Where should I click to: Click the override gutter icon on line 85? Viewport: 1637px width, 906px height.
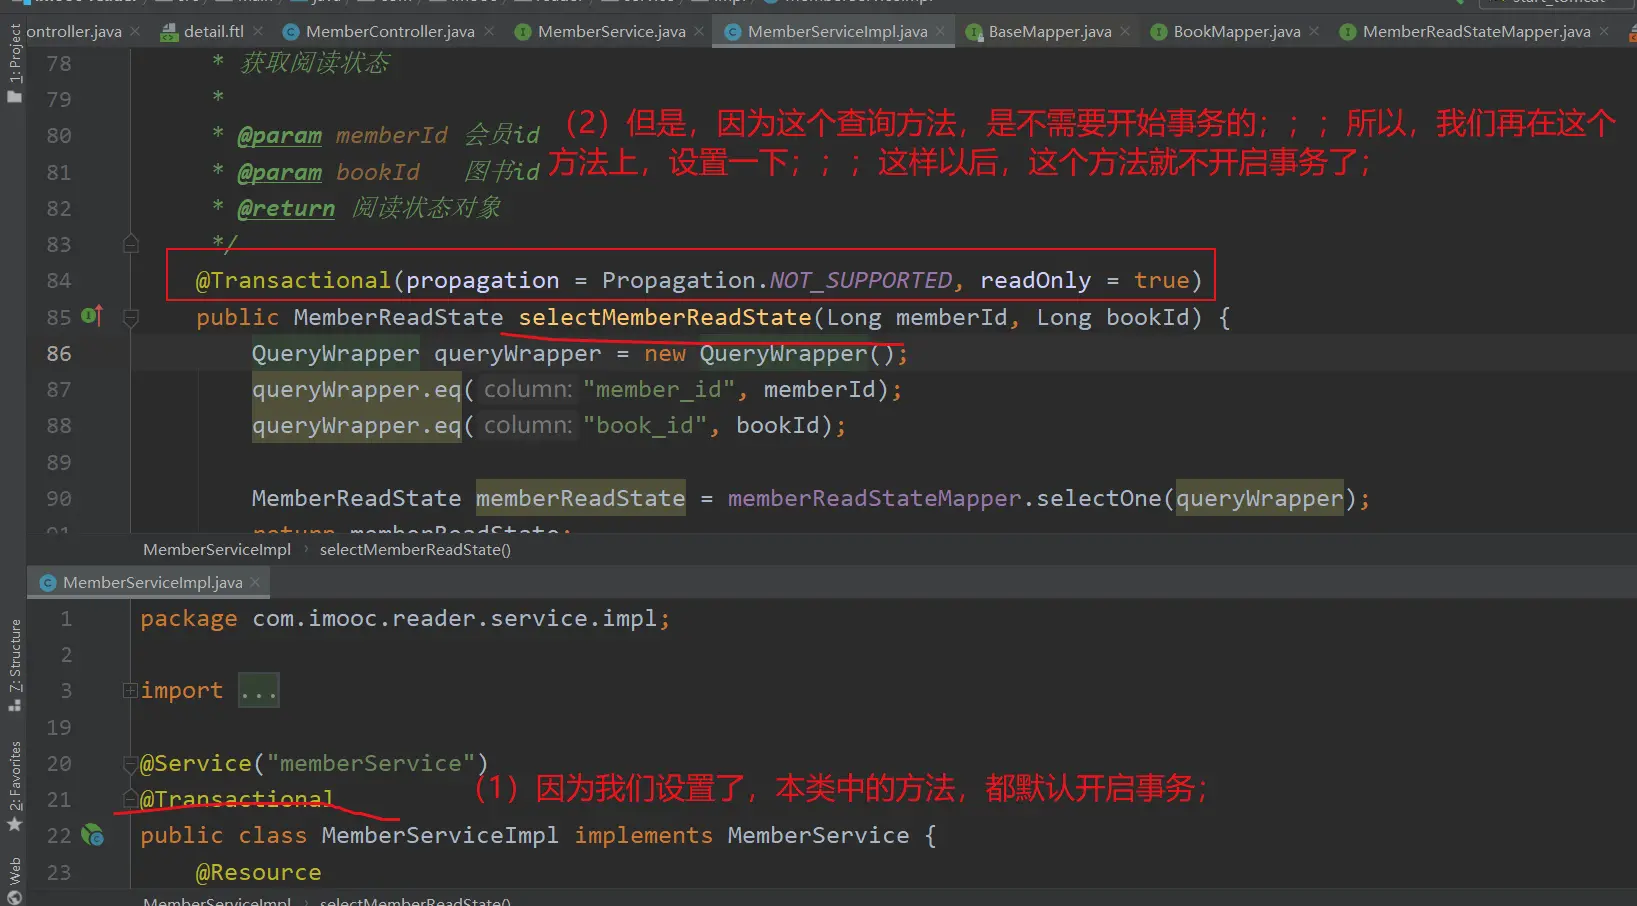click(92, 316)
